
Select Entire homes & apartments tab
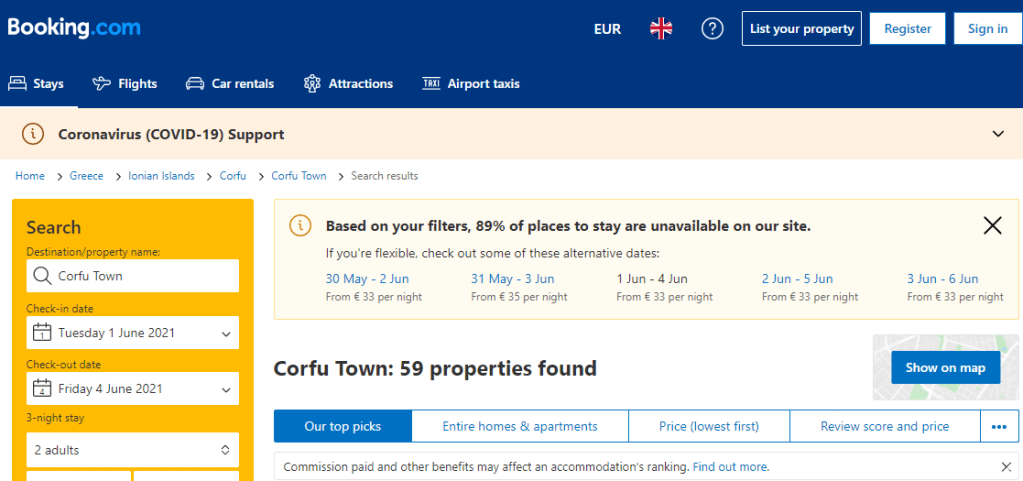[520, 427]
